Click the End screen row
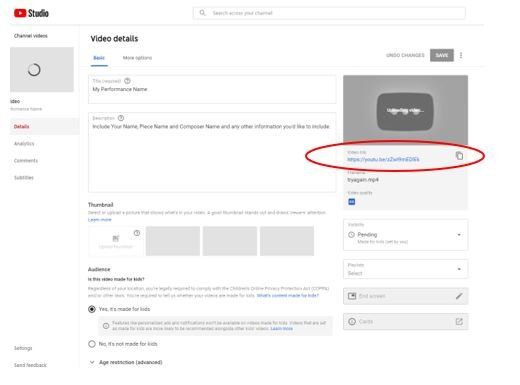Image resolution: width=520 pixels, height=385 pixels. (405, 296)
